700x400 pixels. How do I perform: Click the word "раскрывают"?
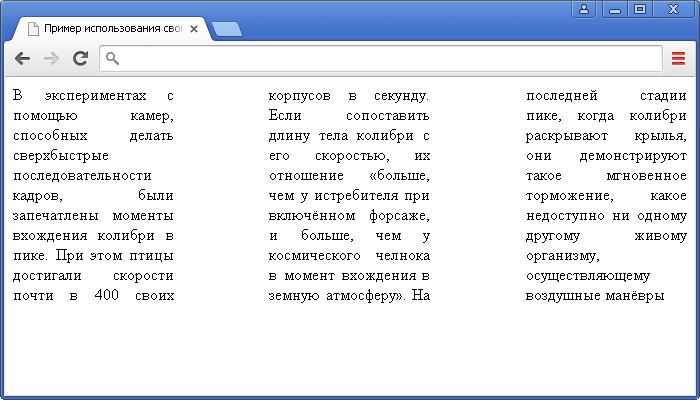pos(567,136)
